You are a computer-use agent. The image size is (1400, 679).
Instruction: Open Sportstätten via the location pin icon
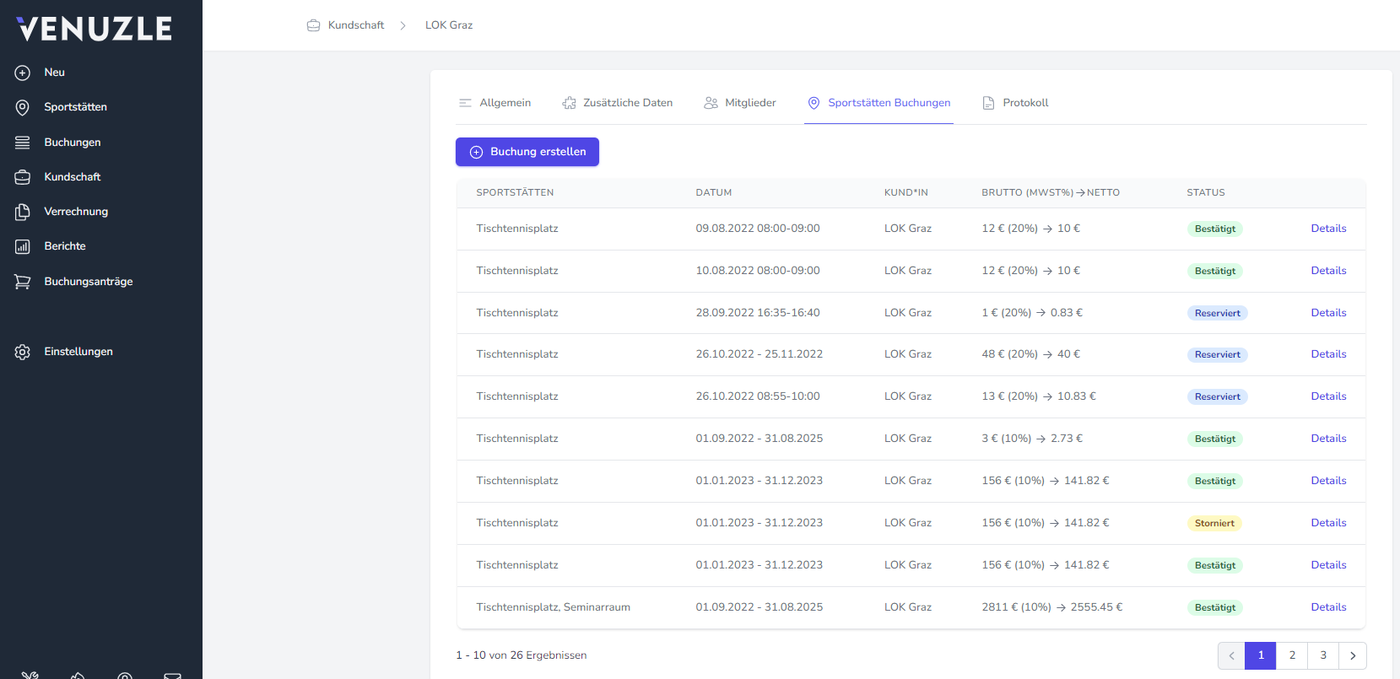click(22, 107)
